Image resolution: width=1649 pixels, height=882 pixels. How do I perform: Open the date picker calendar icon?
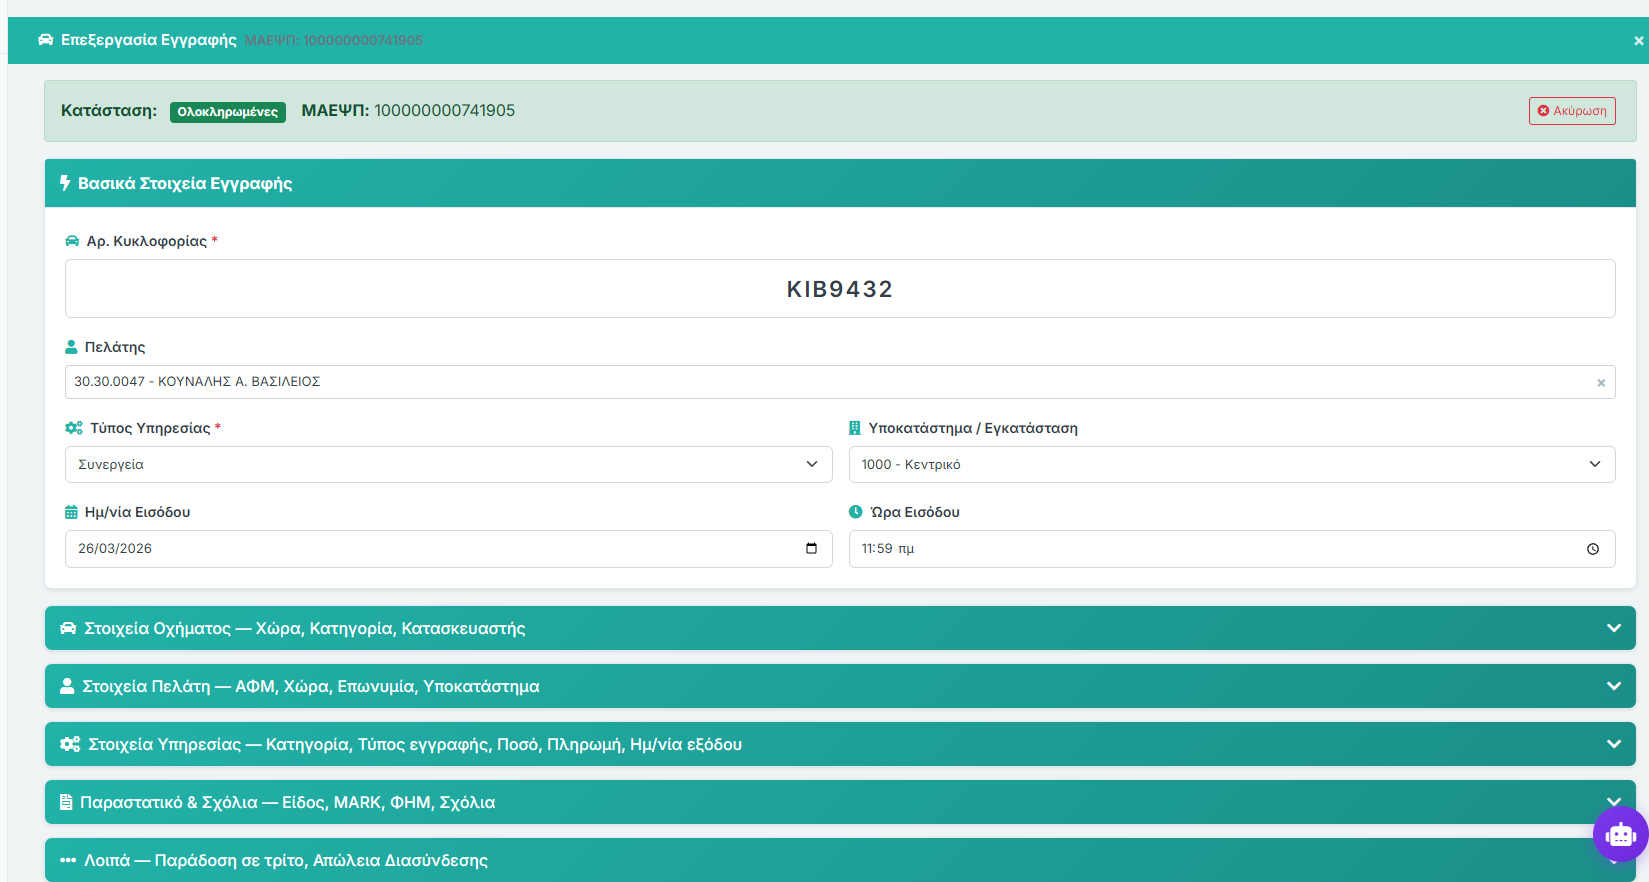(x=811, y=548)
